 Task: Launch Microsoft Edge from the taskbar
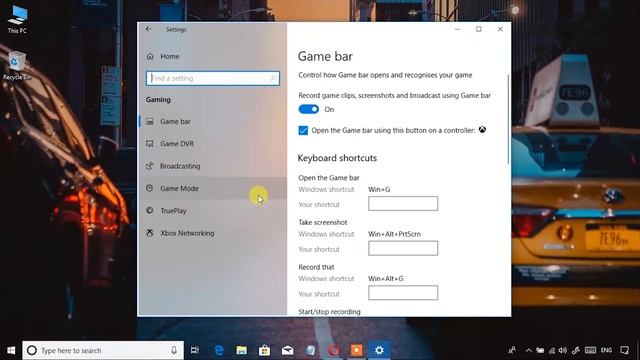coord(219,350)
